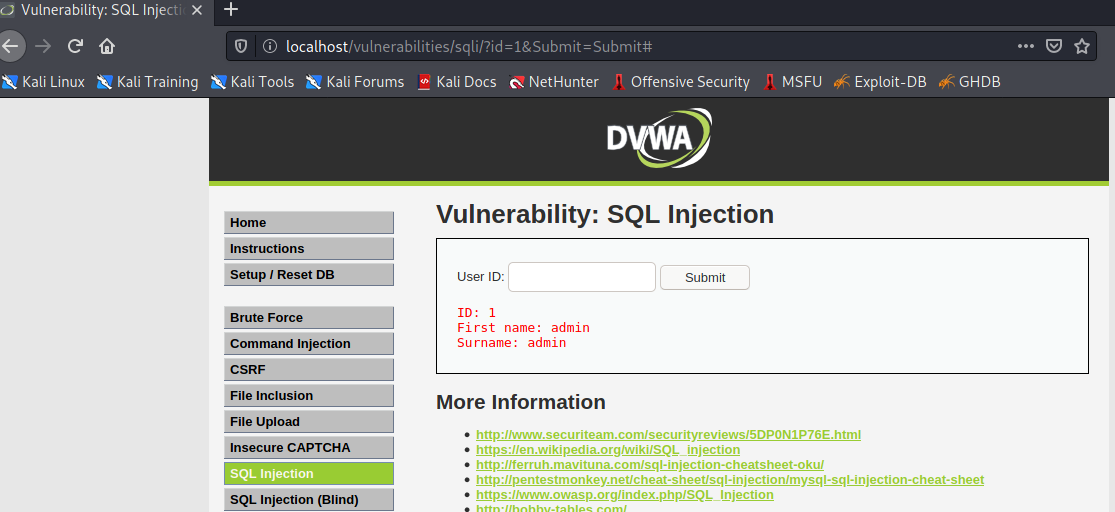The height and width of the screenshot is (512, 1115).
Task: Go back to the previous page
Action: tap(10, 46)
